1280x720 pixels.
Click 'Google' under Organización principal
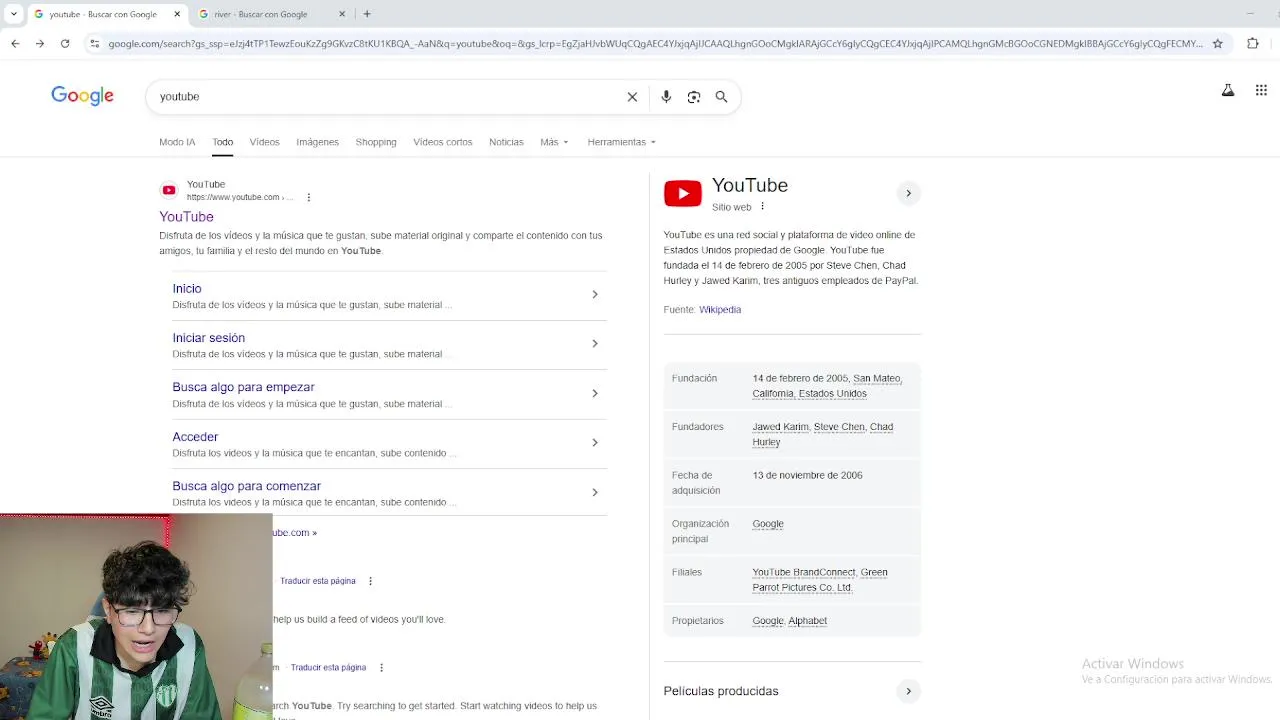(x=768, y=524)
